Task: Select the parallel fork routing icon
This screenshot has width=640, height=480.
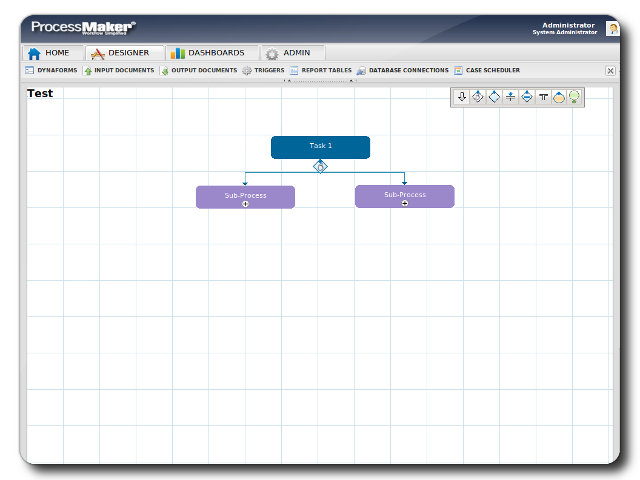Action: point(510,97)
